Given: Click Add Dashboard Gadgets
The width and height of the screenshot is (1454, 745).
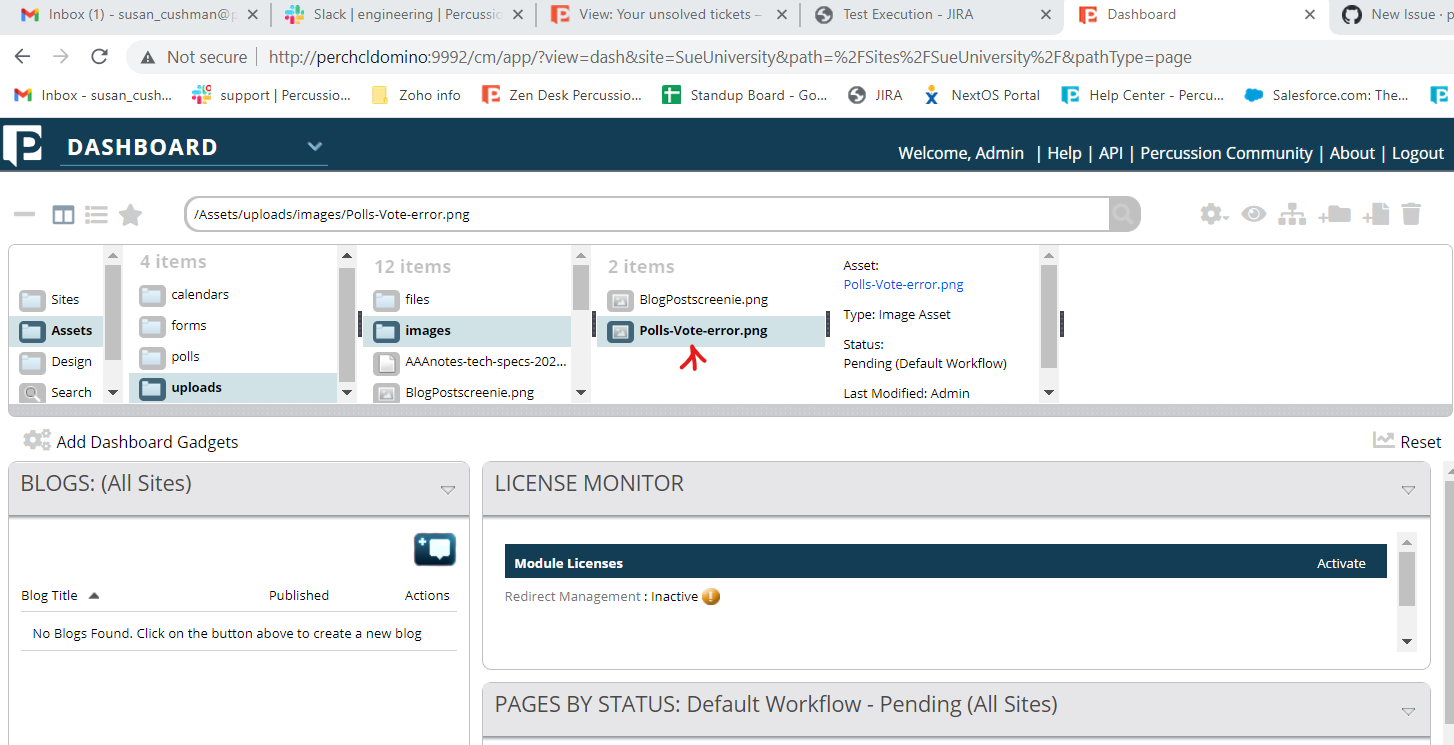Looking at the screenshot, I should [x=131, y=442].
